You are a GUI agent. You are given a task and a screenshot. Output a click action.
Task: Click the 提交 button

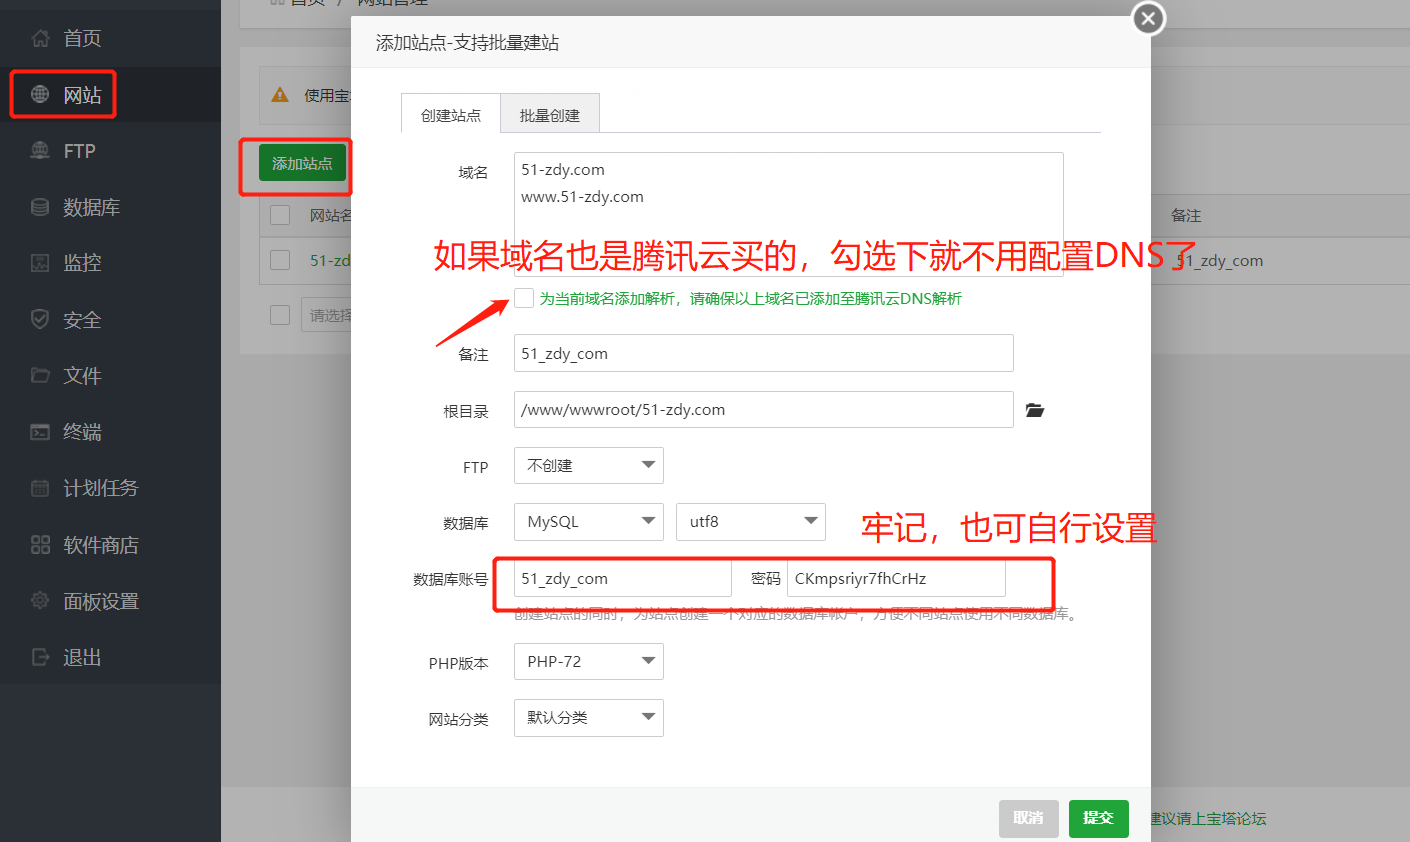1098,818
